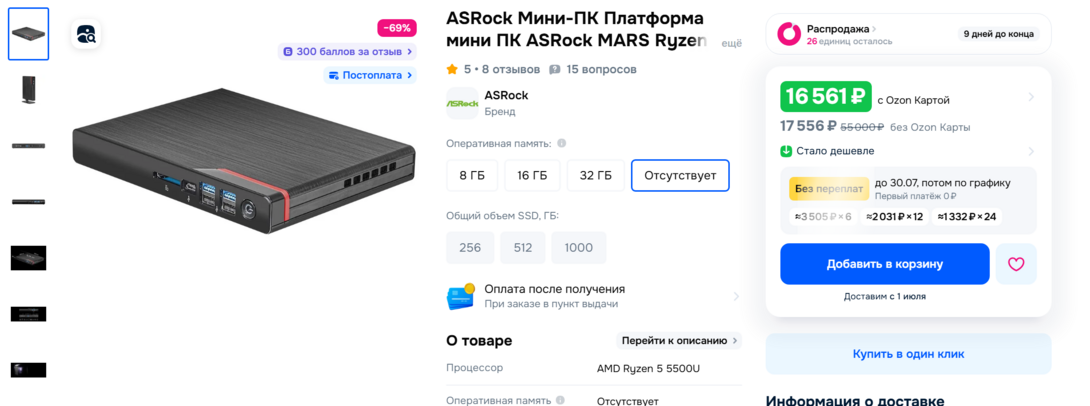Click the questions speech bubble icon

555,70
